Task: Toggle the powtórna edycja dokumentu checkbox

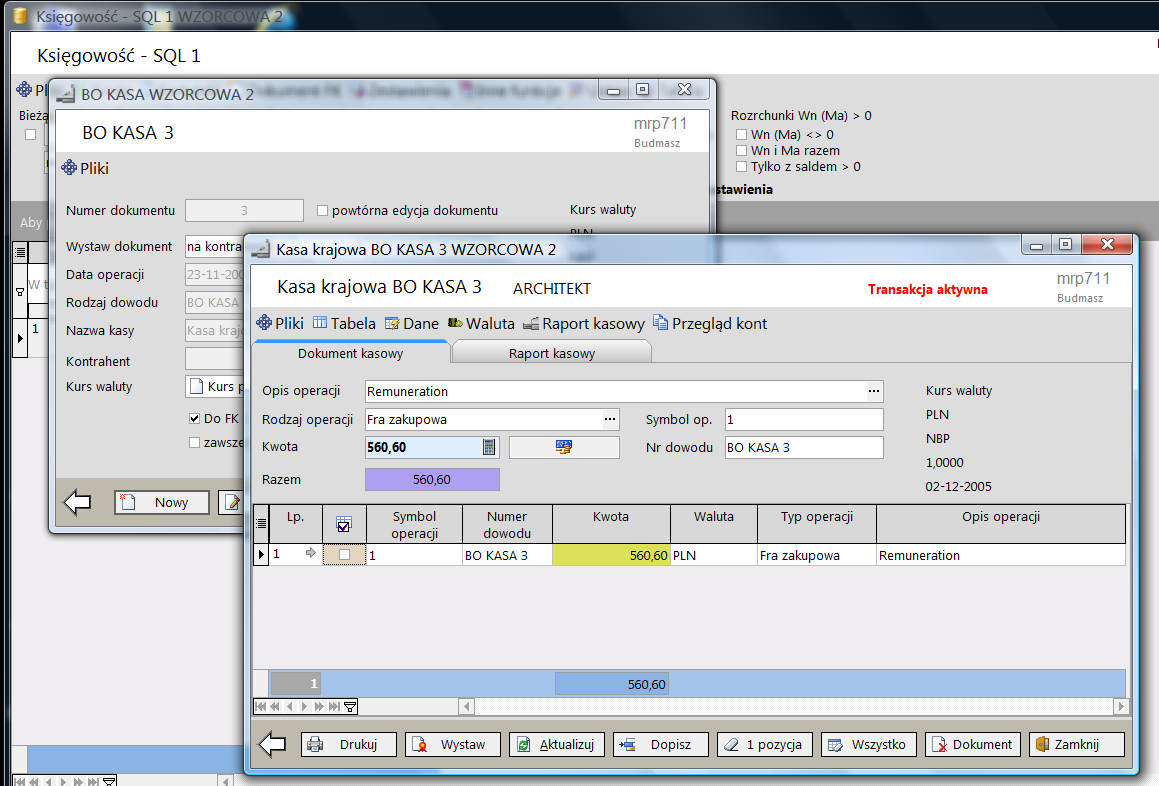Action: (322, 211)
